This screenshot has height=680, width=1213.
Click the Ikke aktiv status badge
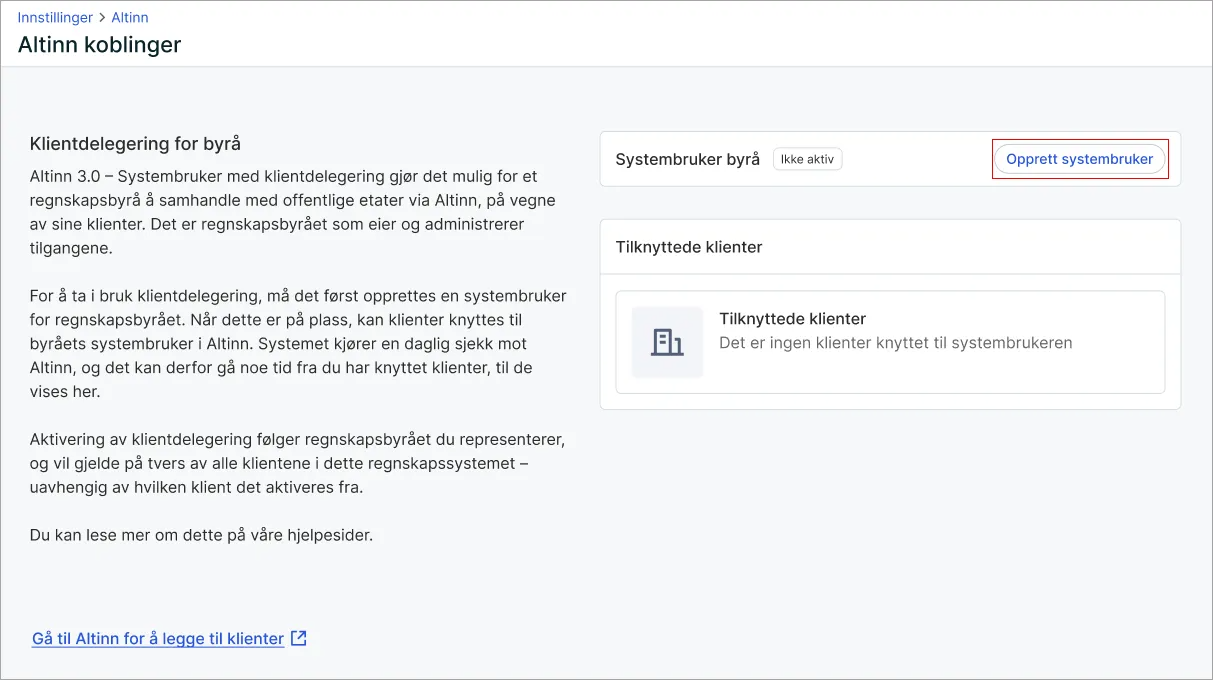pyautogui.click(x=807, y=159)
